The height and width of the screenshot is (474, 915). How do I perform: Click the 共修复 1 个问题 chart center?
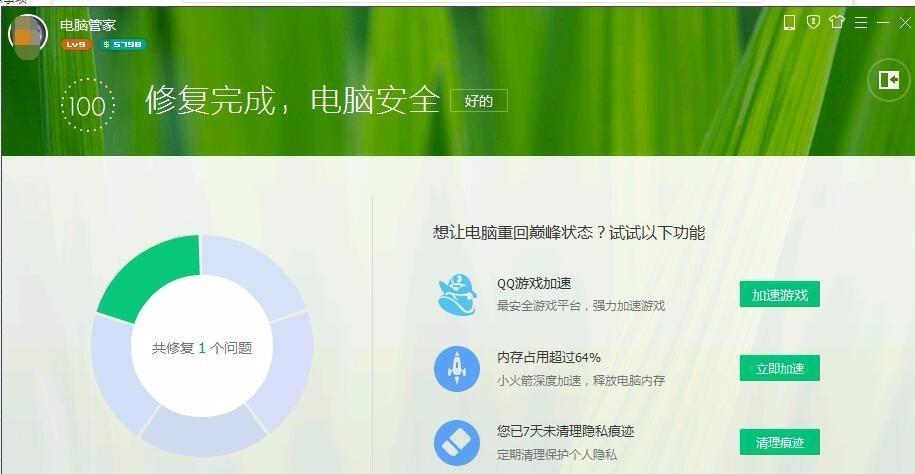pos(202,348)
